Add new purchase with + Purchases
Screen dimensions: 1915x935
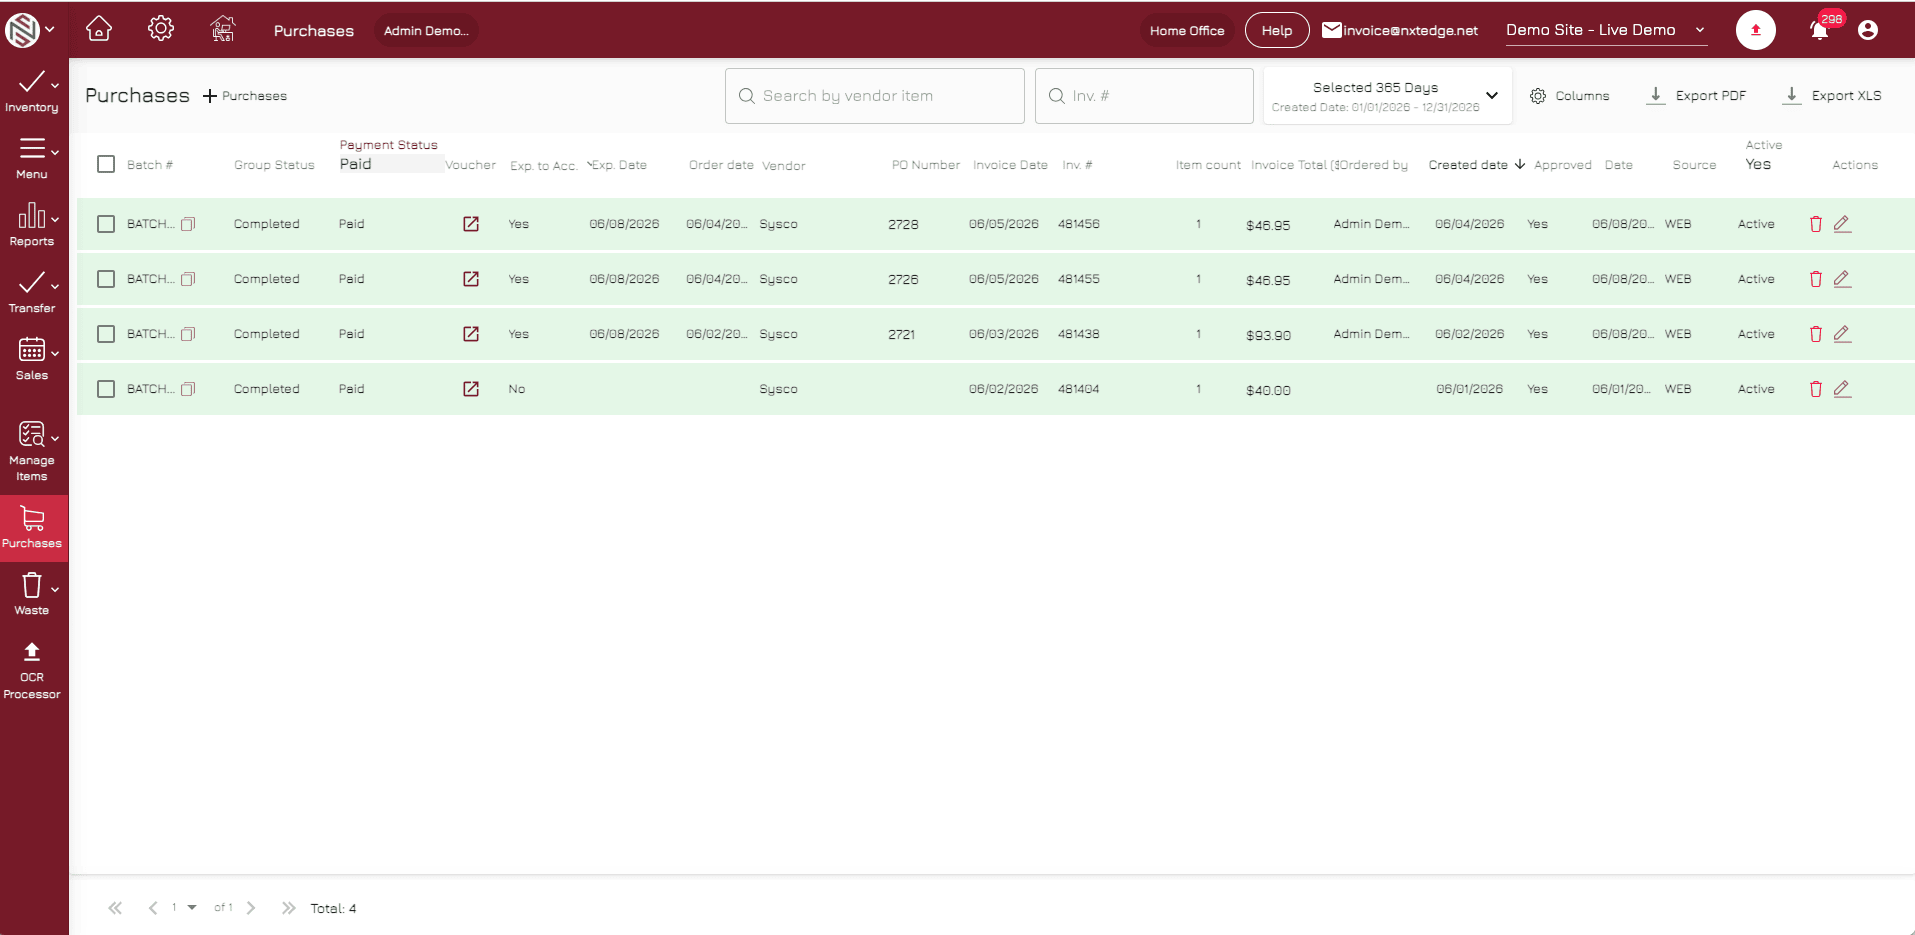pos(245,96)
